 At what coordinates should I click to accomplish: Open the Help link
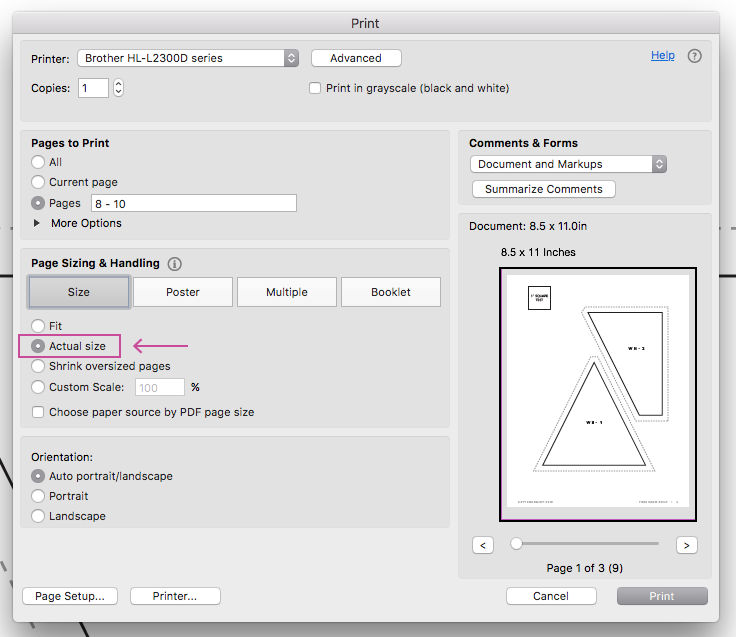(x=662, y=55)
